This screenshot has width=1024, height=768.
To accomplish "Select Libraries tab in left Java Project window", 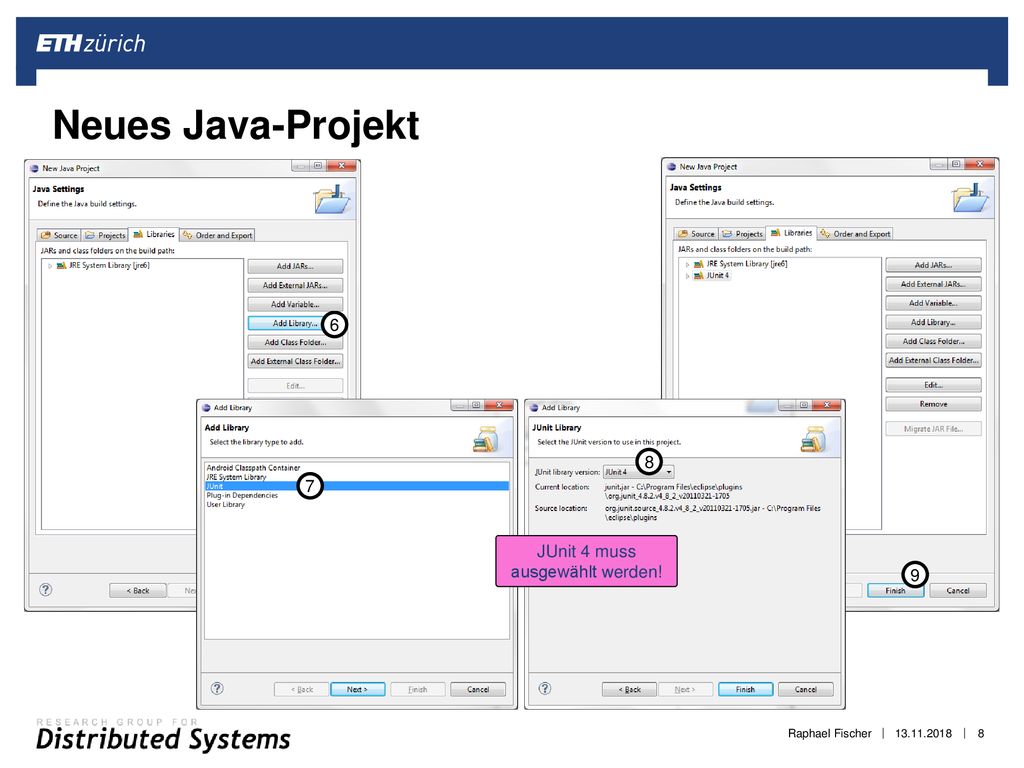I will 154,234.
